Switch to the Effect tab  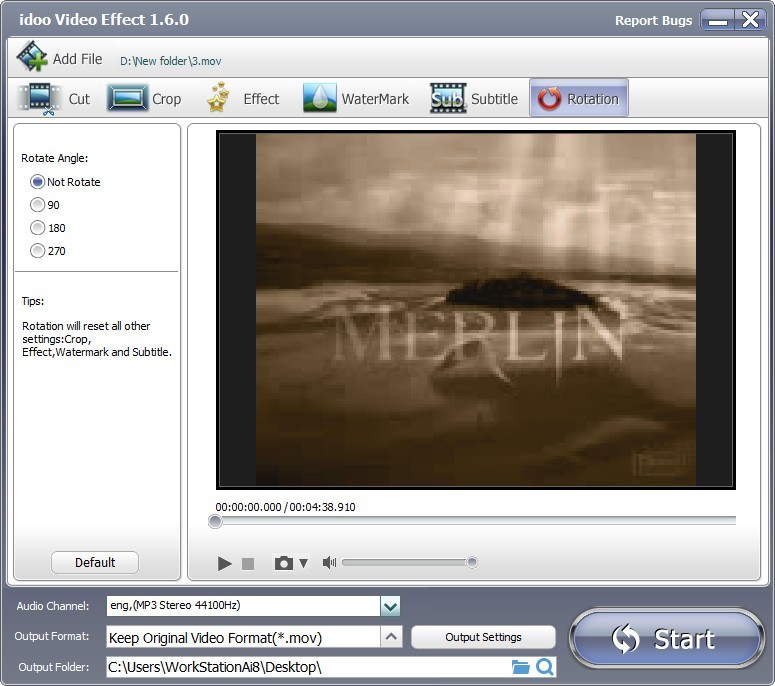point(243,98)
